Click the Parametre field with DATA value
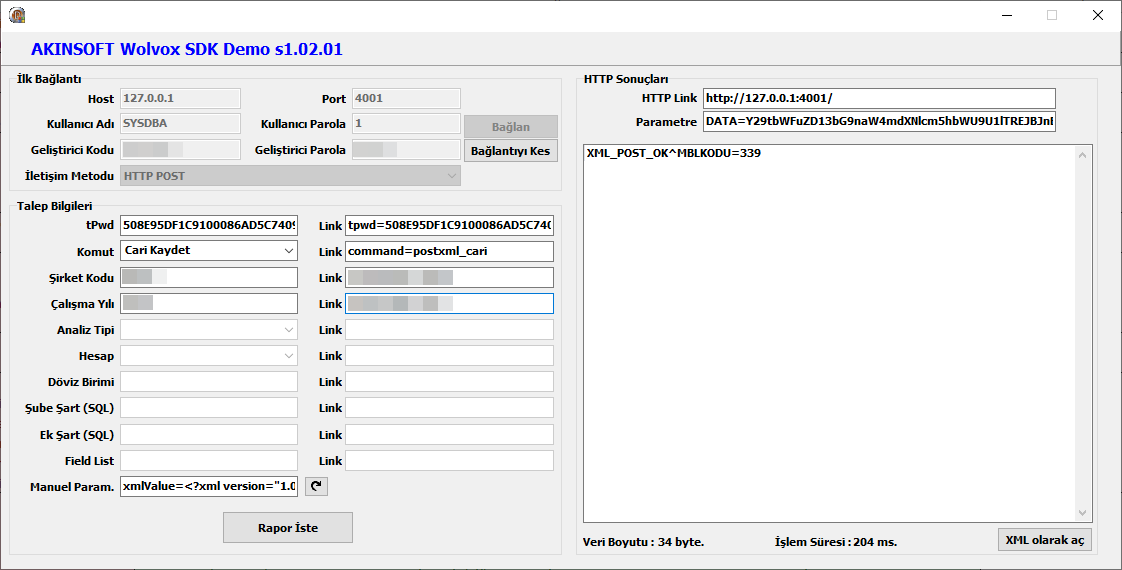Viewport: 1122px width, 570px height. point(878,122)
